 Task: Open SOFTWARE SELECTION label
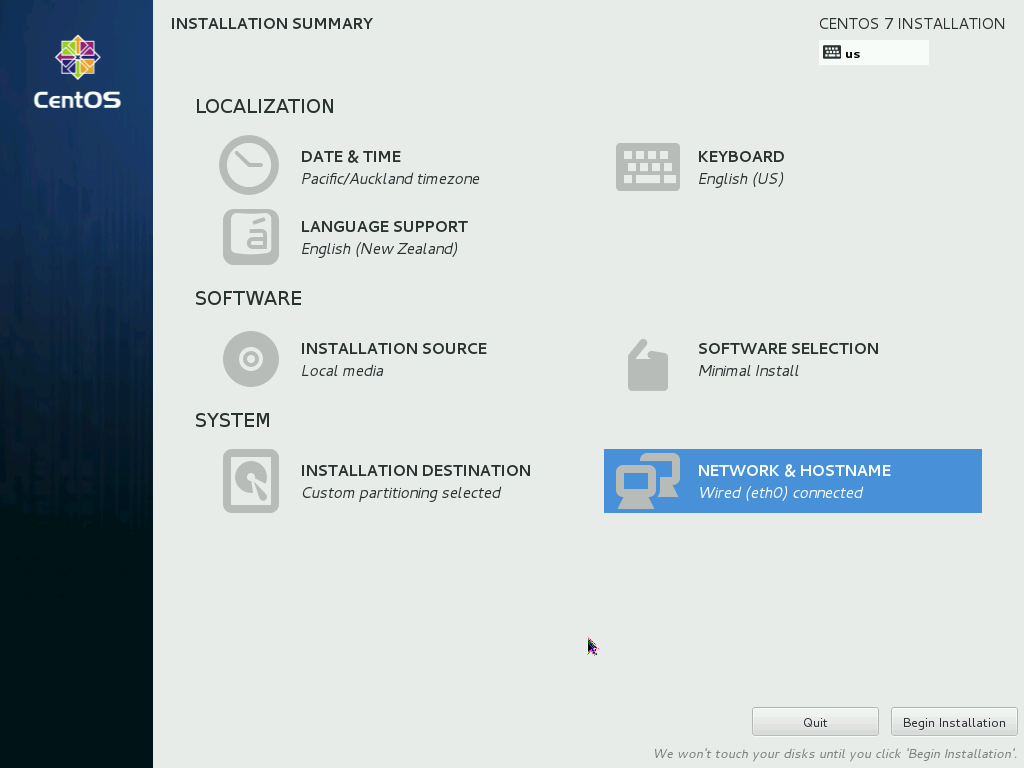coord(788,349)
